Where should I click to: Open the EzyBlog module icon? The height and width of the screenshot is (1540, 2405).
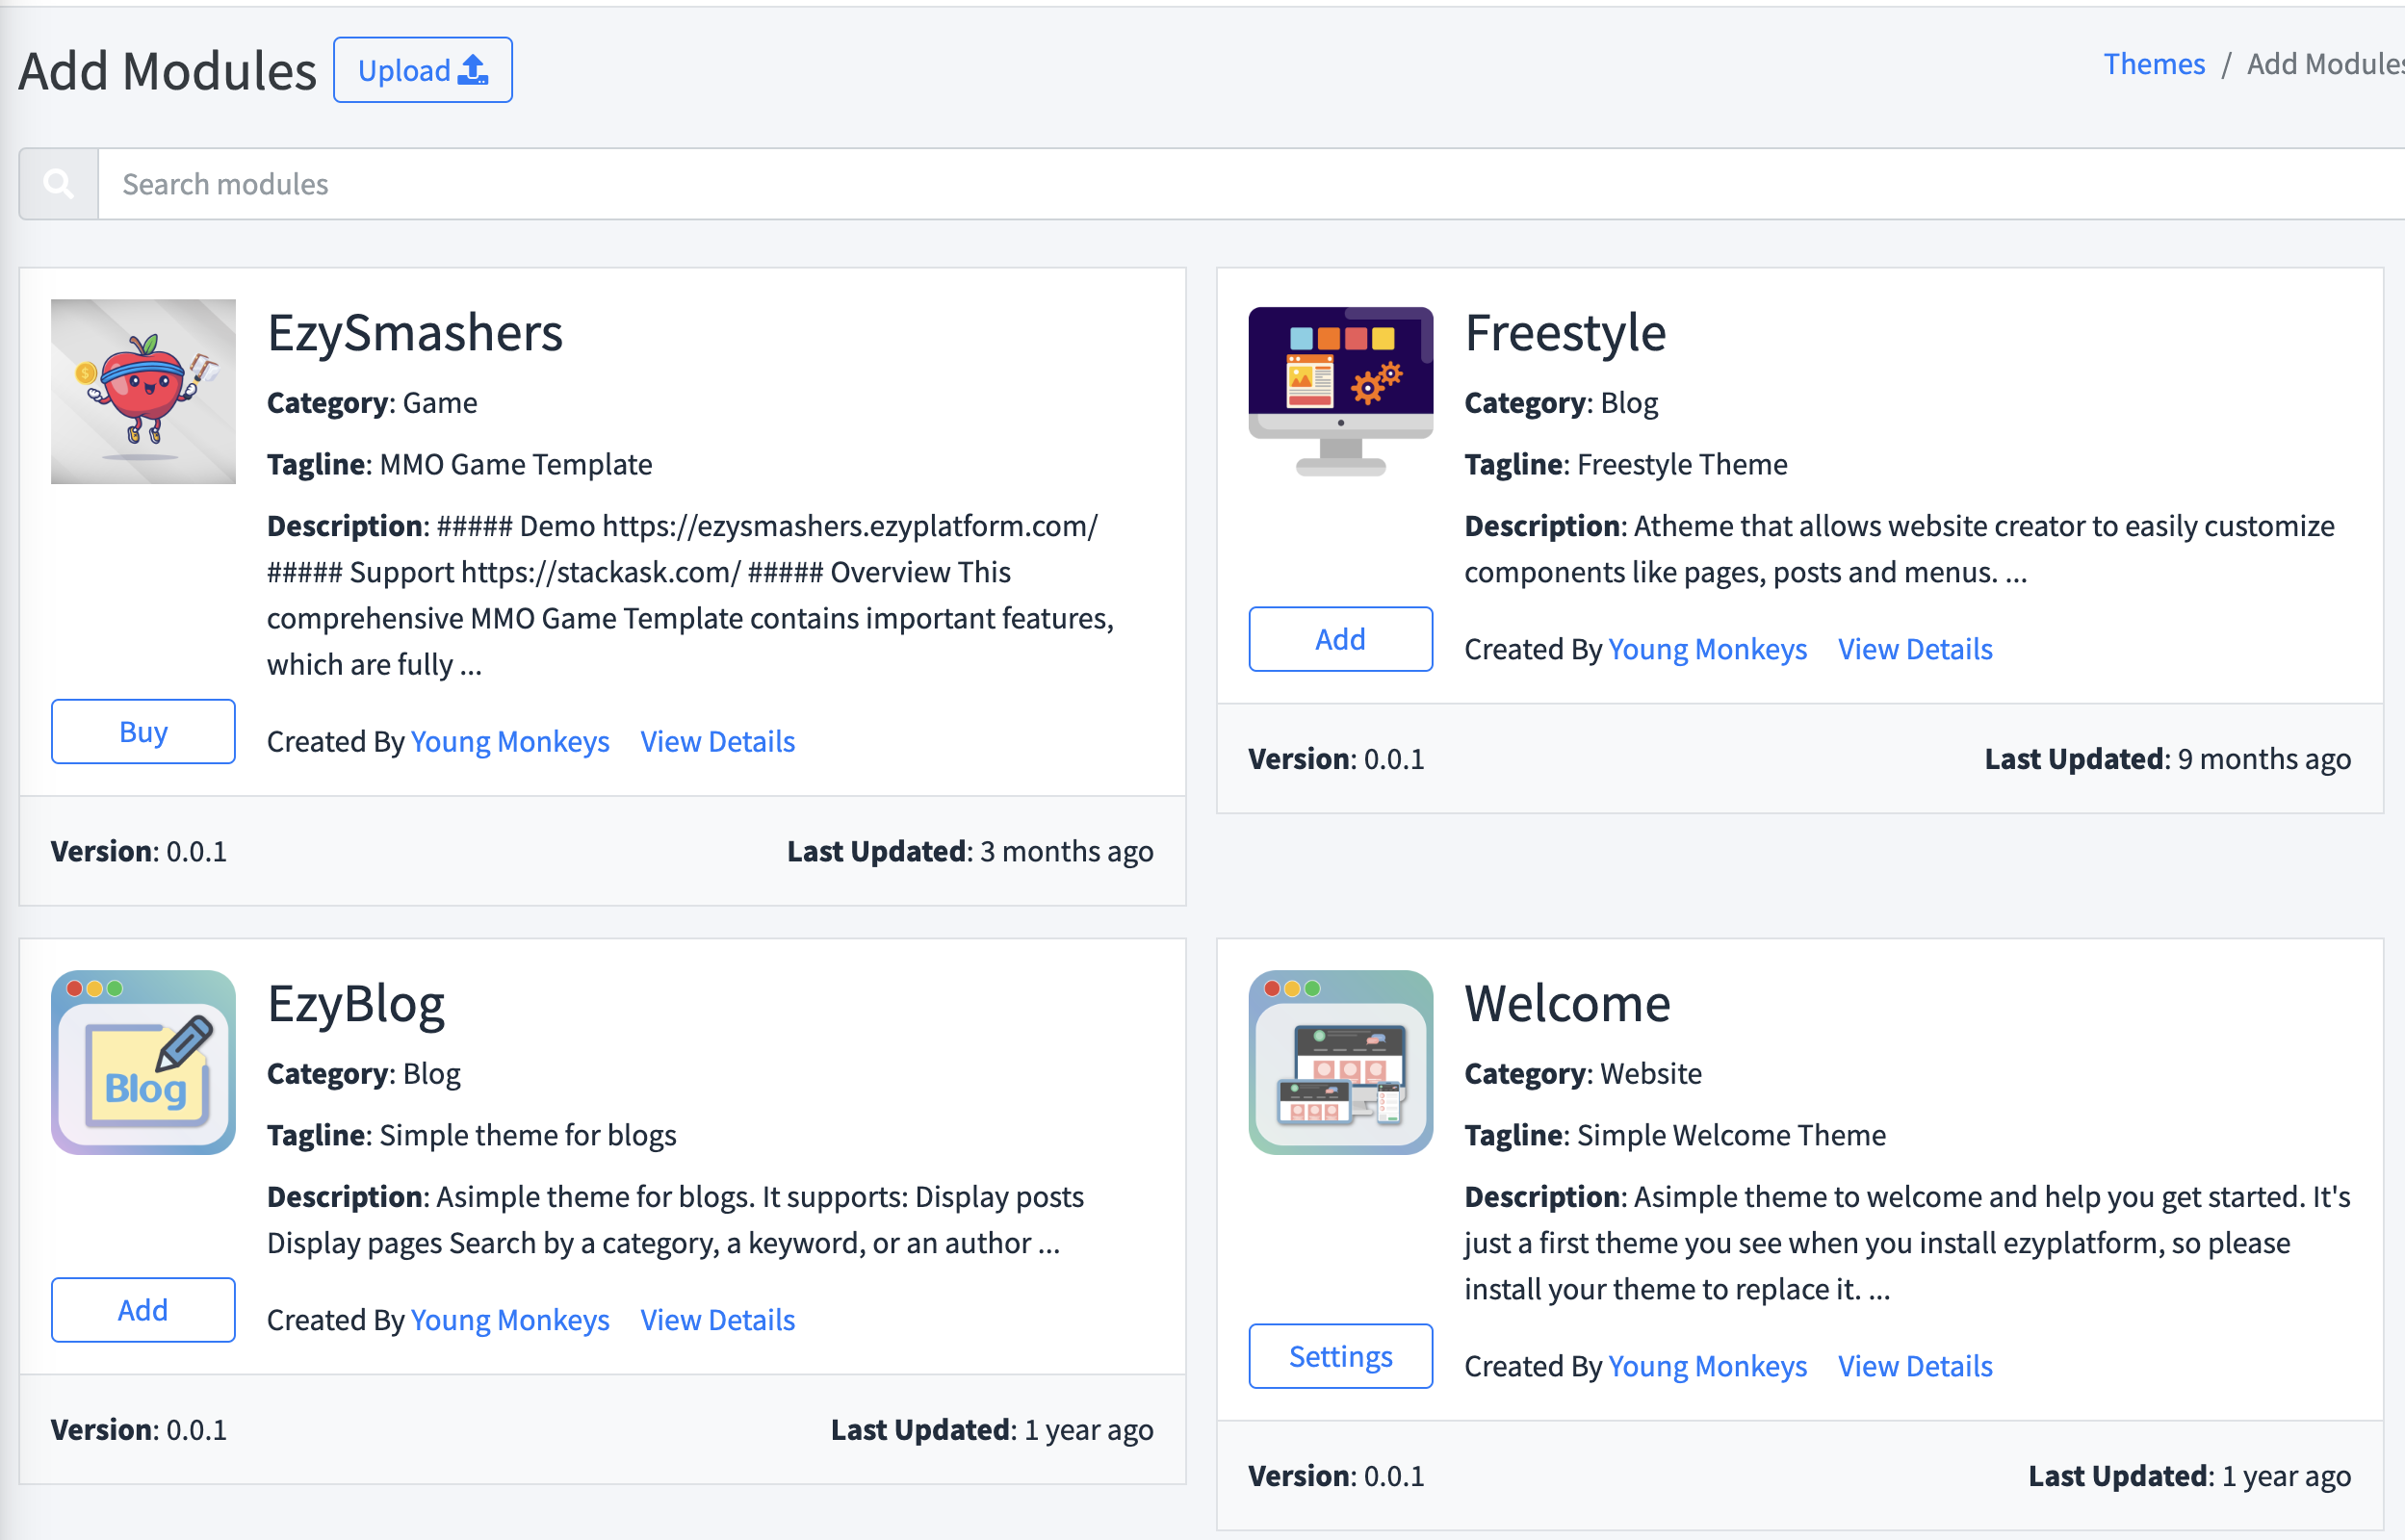143,1062
